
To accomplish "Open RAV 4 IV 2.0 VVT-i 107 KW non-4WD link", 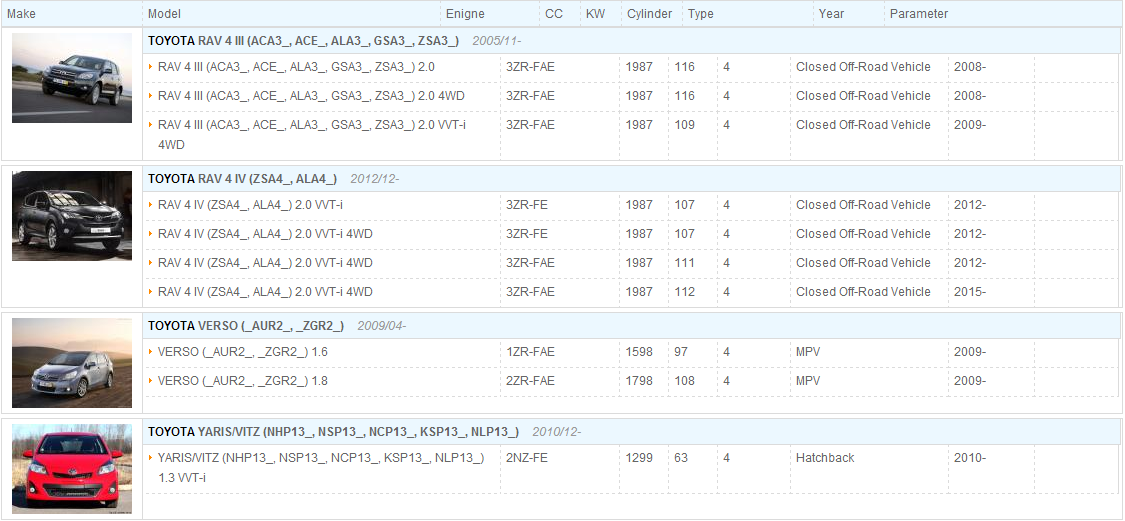I will (x=250, y=205).
